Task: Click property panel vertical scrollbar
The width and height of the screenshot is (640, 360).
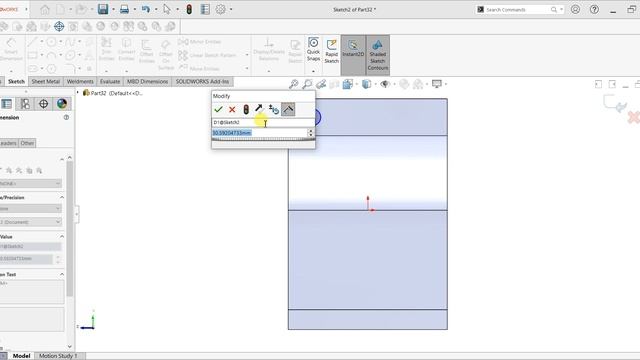Action: coord(70,229)
